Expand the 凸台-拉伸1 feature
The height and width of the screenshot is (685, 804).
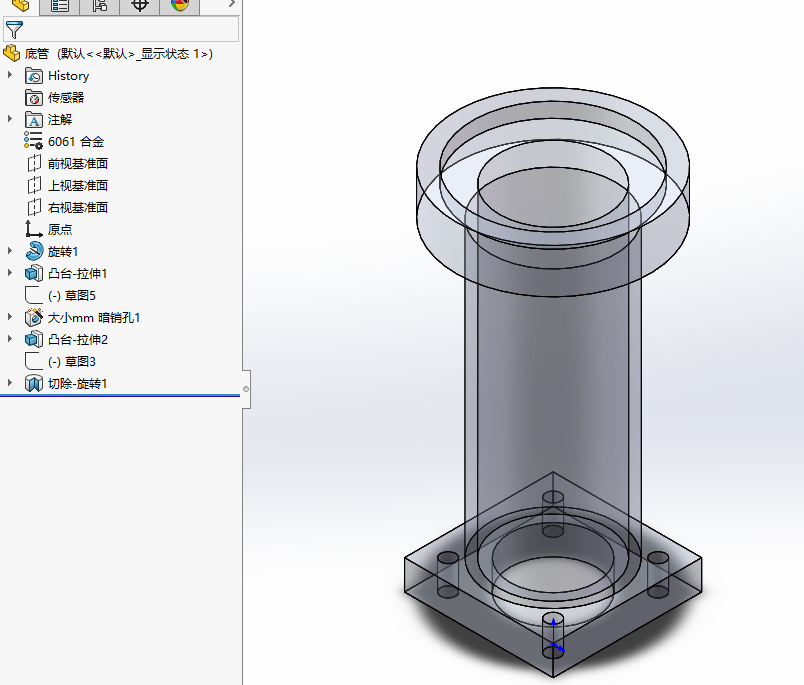pos(10,273)
